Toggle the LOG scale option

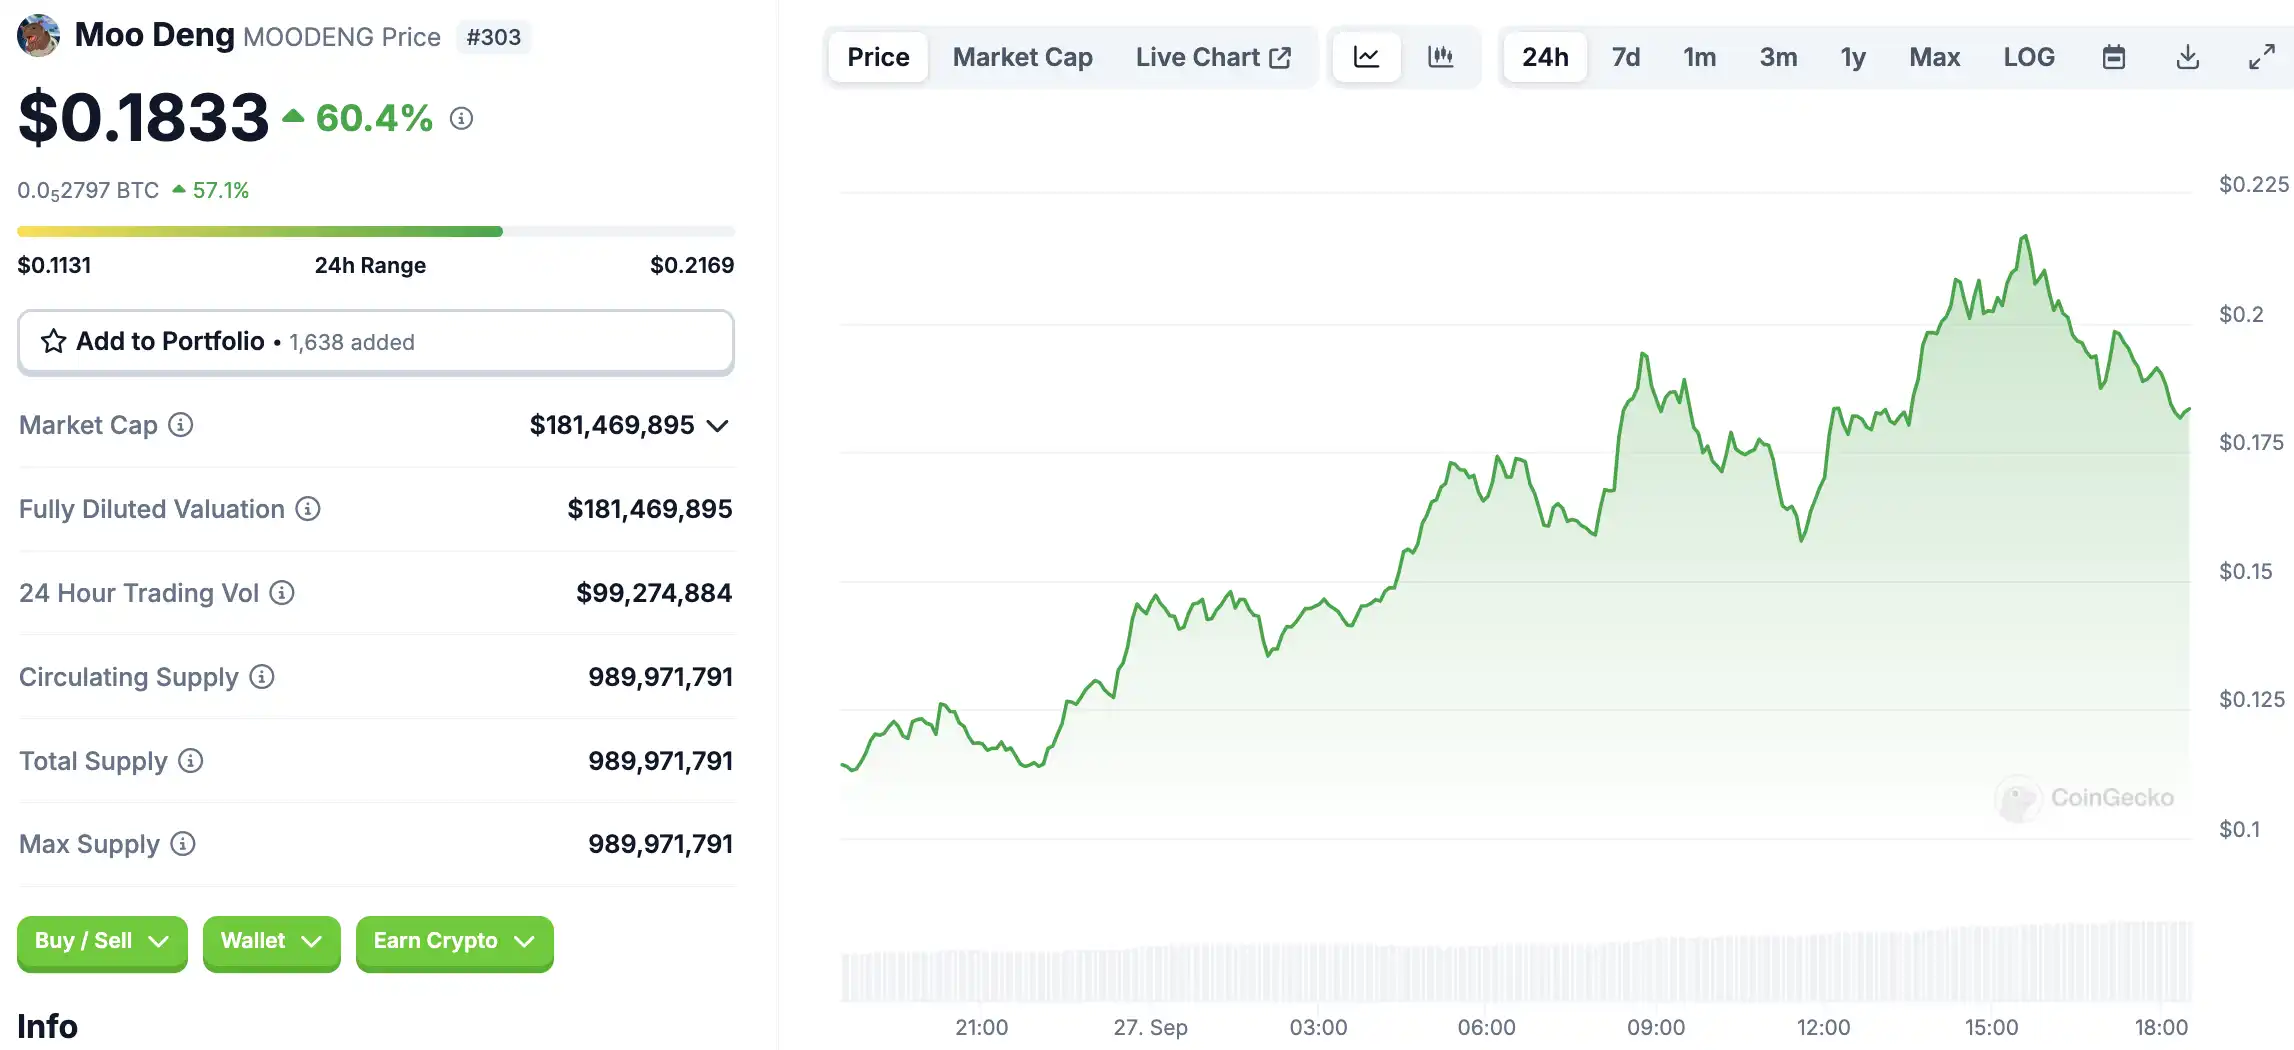click(2028, 57)
